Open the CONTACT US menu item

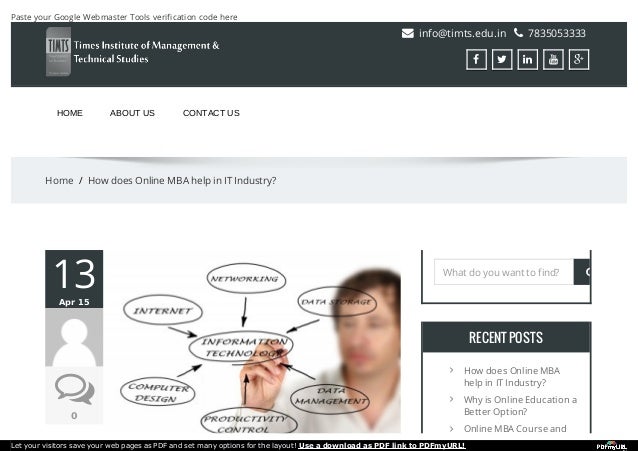pos(211,113)
